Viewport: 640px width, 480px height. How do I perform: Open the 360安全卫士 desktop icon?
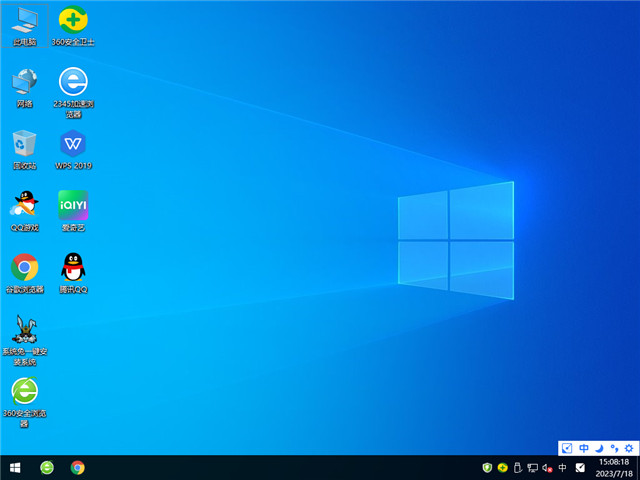pos(73,20)
